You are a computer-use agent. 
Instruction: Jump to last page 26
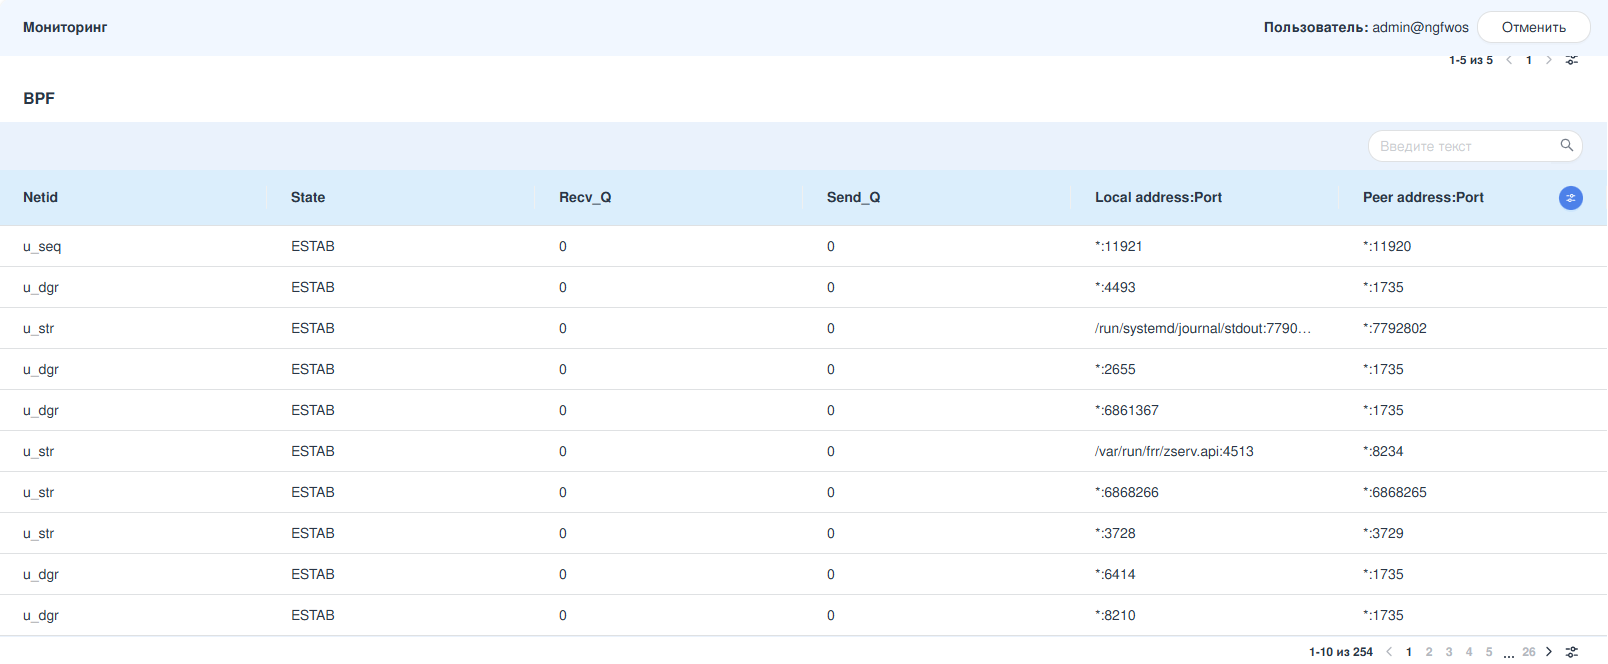pos(1529,652)
